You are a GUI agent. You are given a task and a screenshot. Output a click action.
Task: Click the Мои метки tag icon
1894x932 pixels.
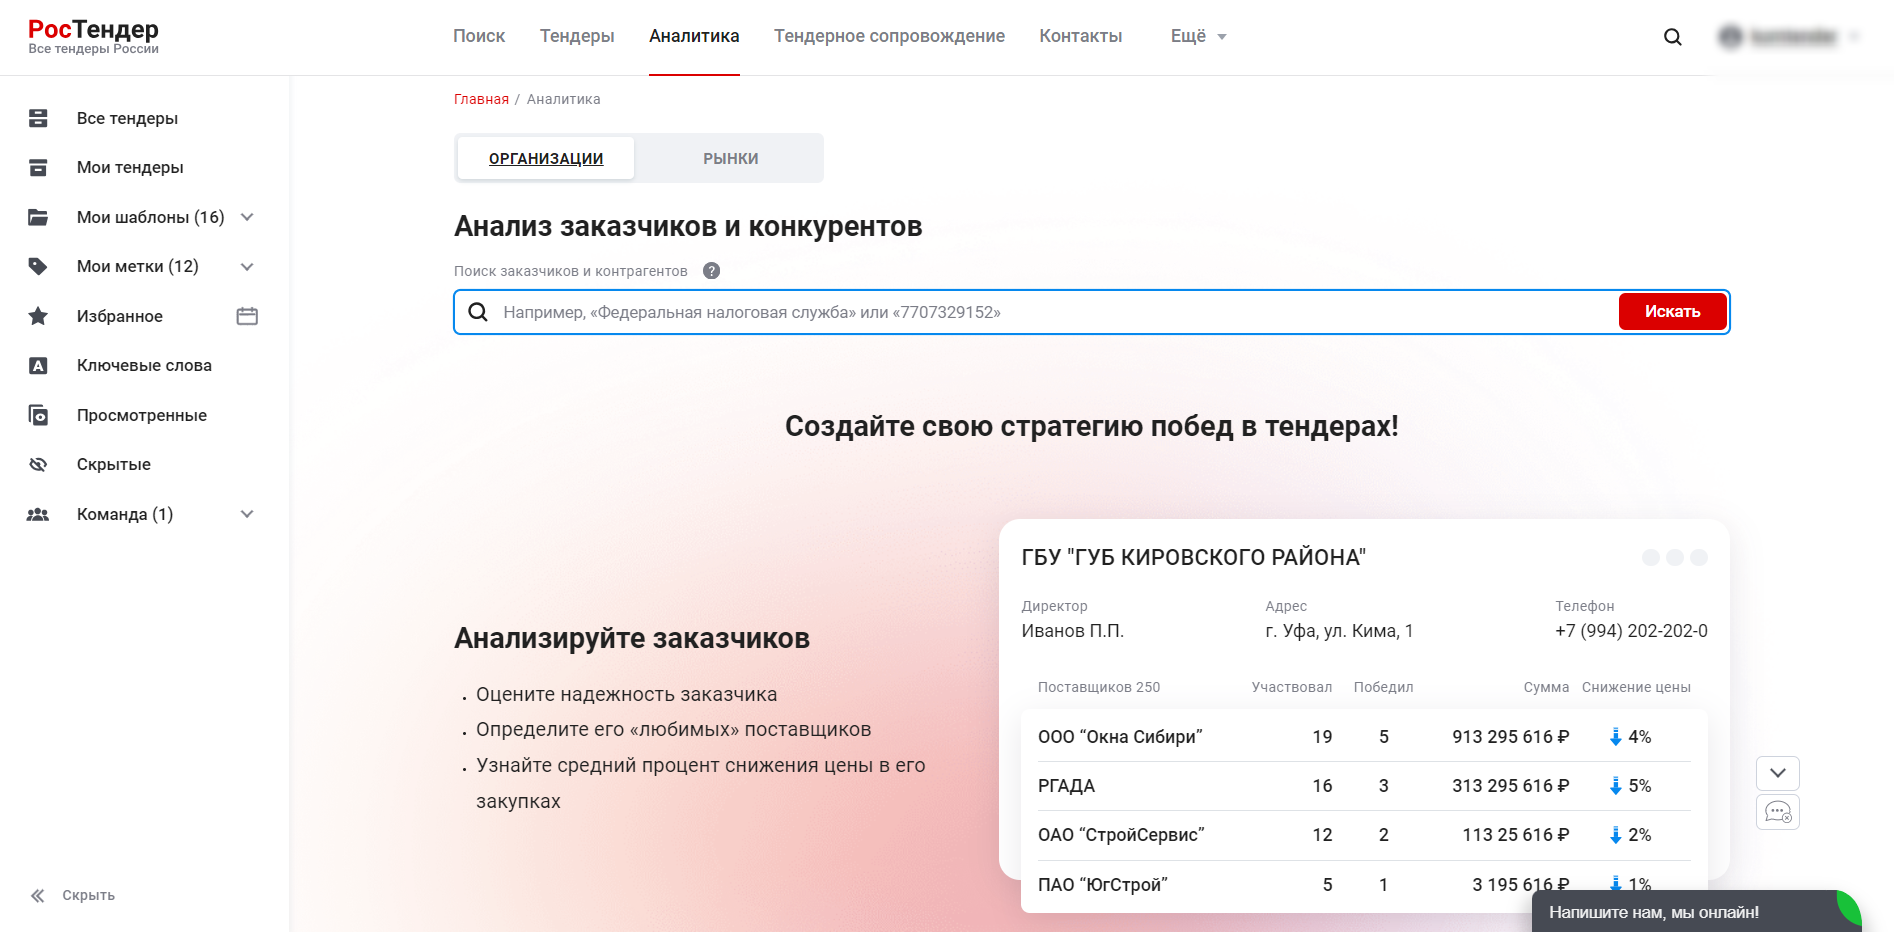(38, 266)
